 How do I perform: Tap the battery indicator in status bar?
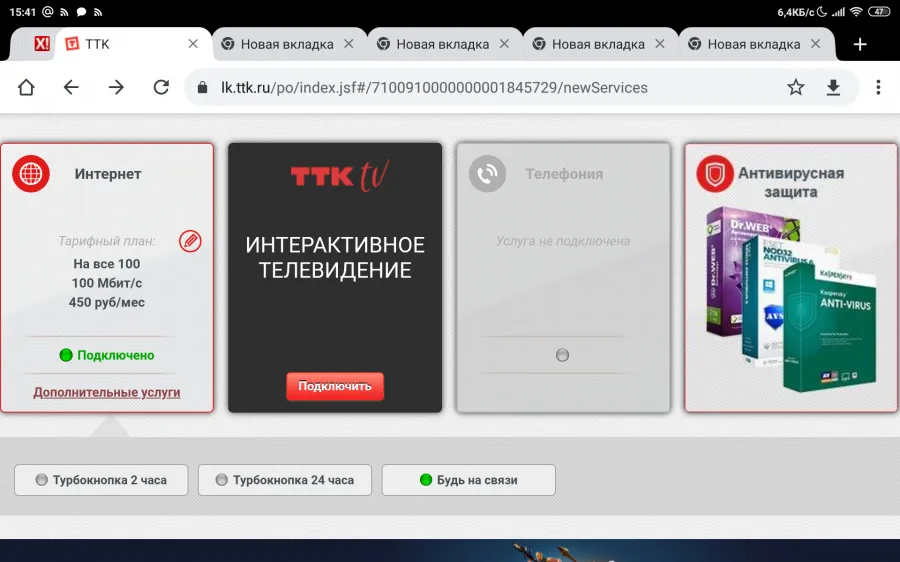[x=879, y=11]
